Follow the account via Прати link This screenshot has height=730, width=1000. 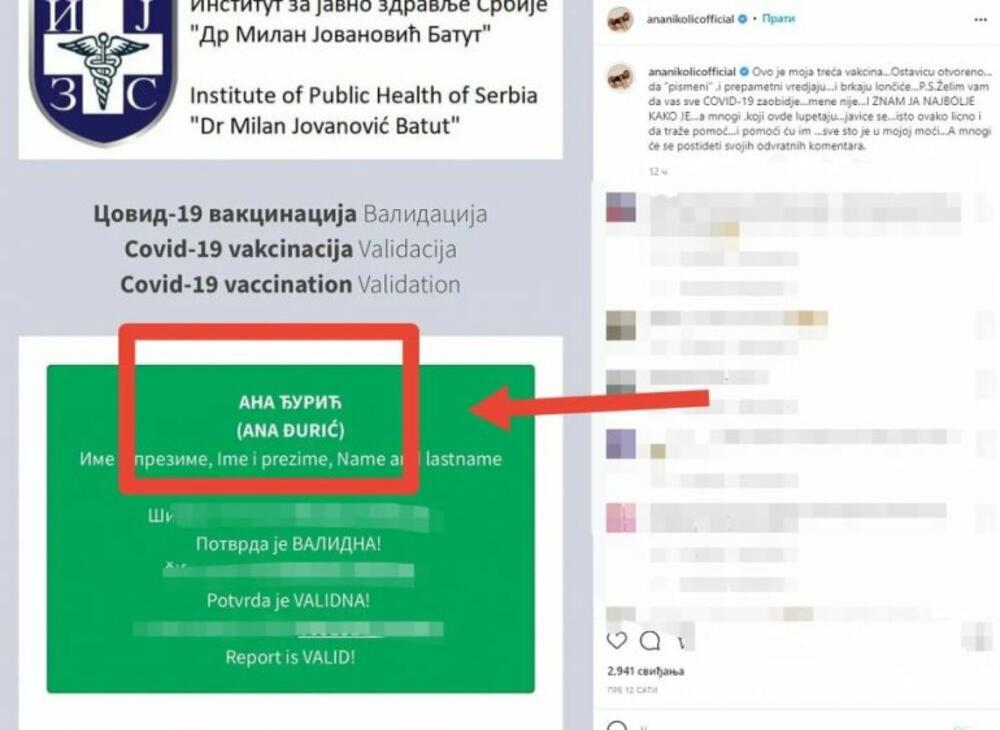(778, 18)
